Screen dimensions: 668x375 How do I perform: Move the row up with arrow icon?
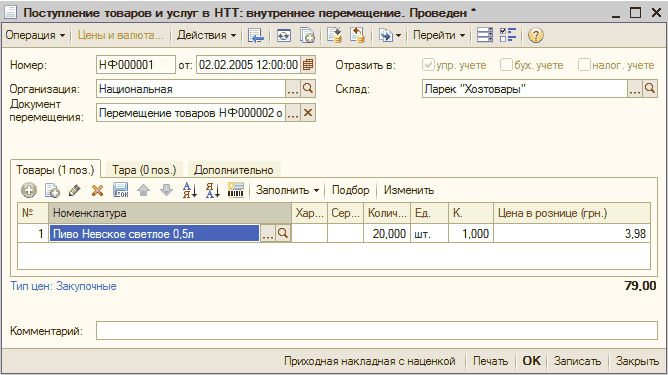tap(144, 190)
